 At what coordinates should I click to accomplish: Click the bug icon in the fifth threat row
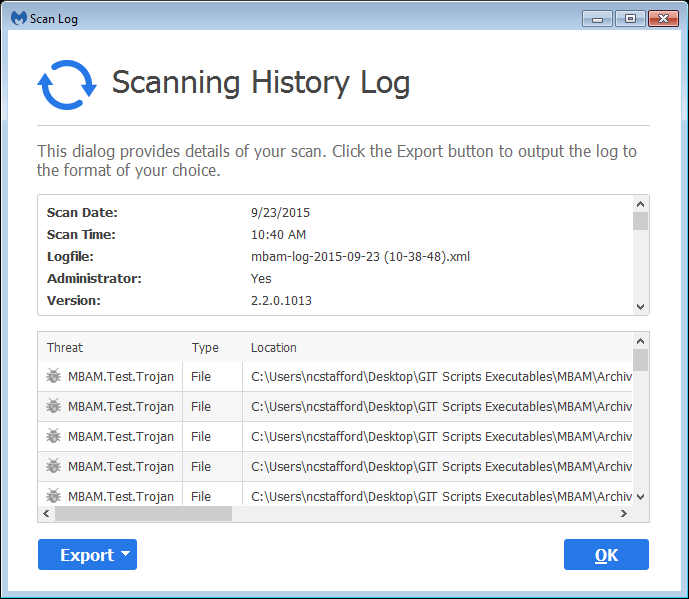pyautogui.click(x=54, y=496)
